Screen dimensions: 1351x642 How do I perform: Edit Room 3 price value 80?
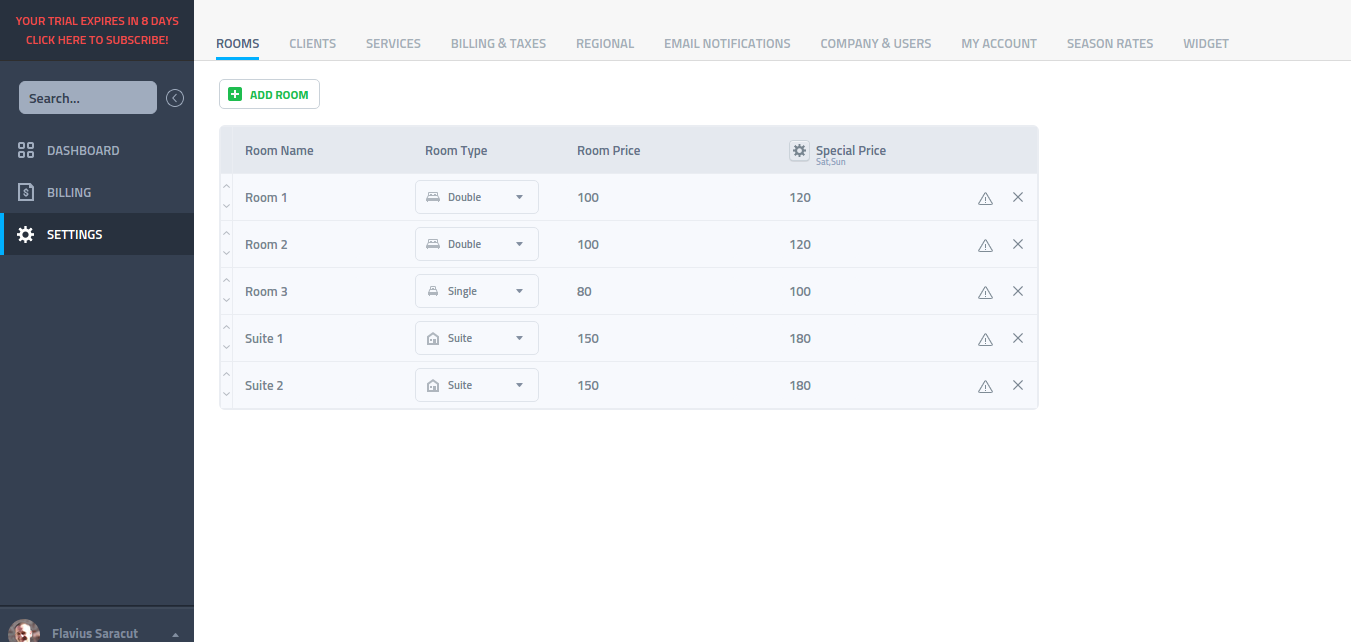click(584, 291)
